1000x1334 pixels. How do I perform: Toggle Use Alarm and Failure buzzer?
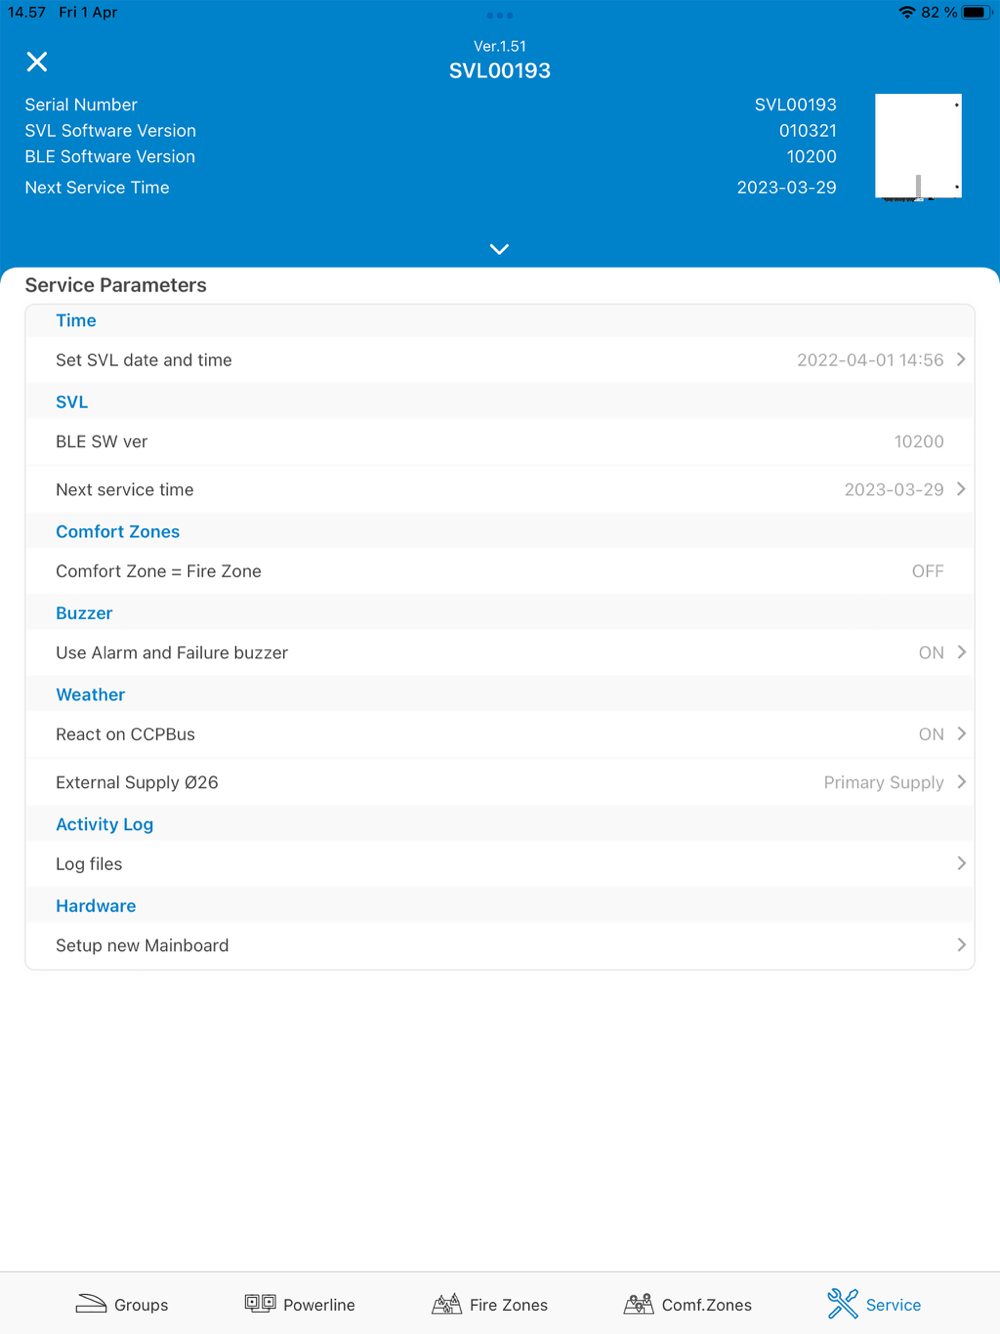pyautogui.click(x=500, y=652)
